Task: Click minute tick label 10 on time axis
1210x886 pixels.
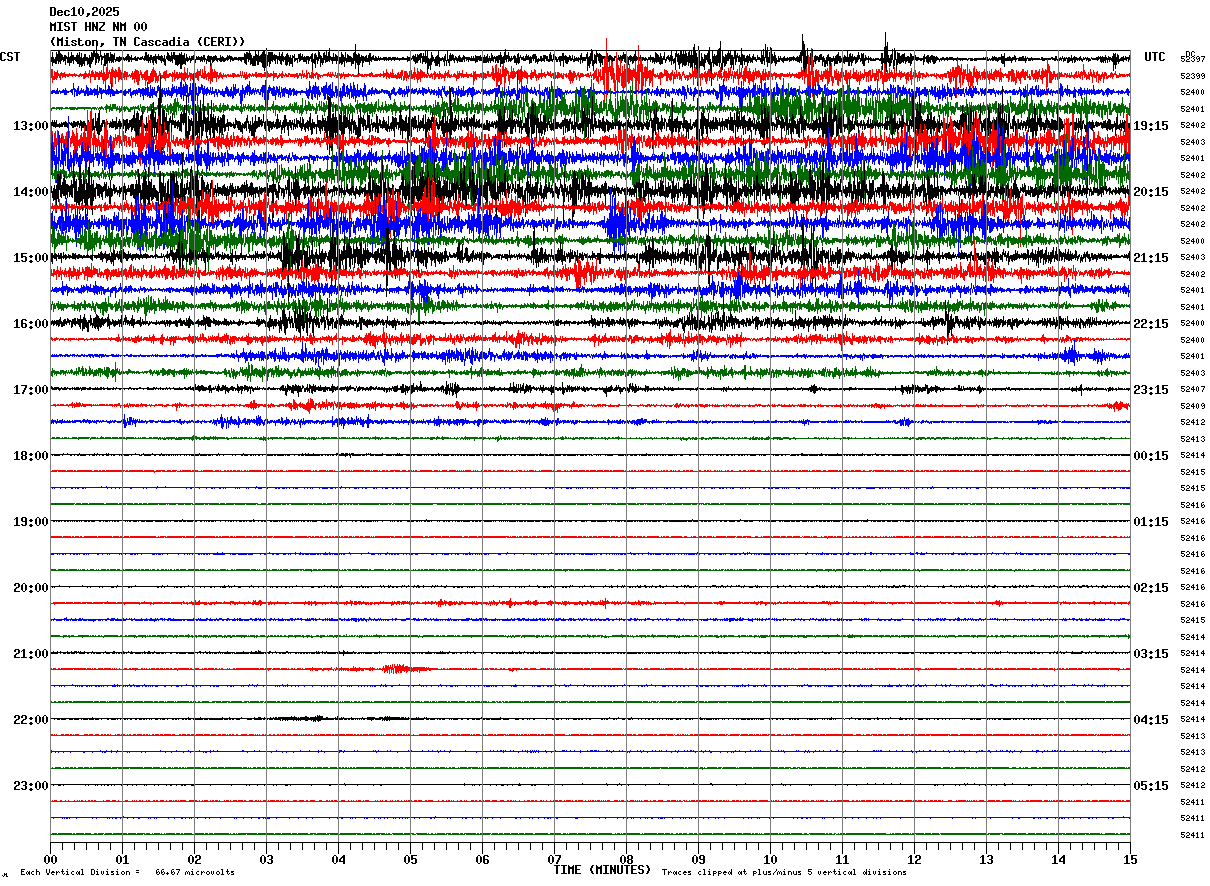Action: [x=770, y=859]
